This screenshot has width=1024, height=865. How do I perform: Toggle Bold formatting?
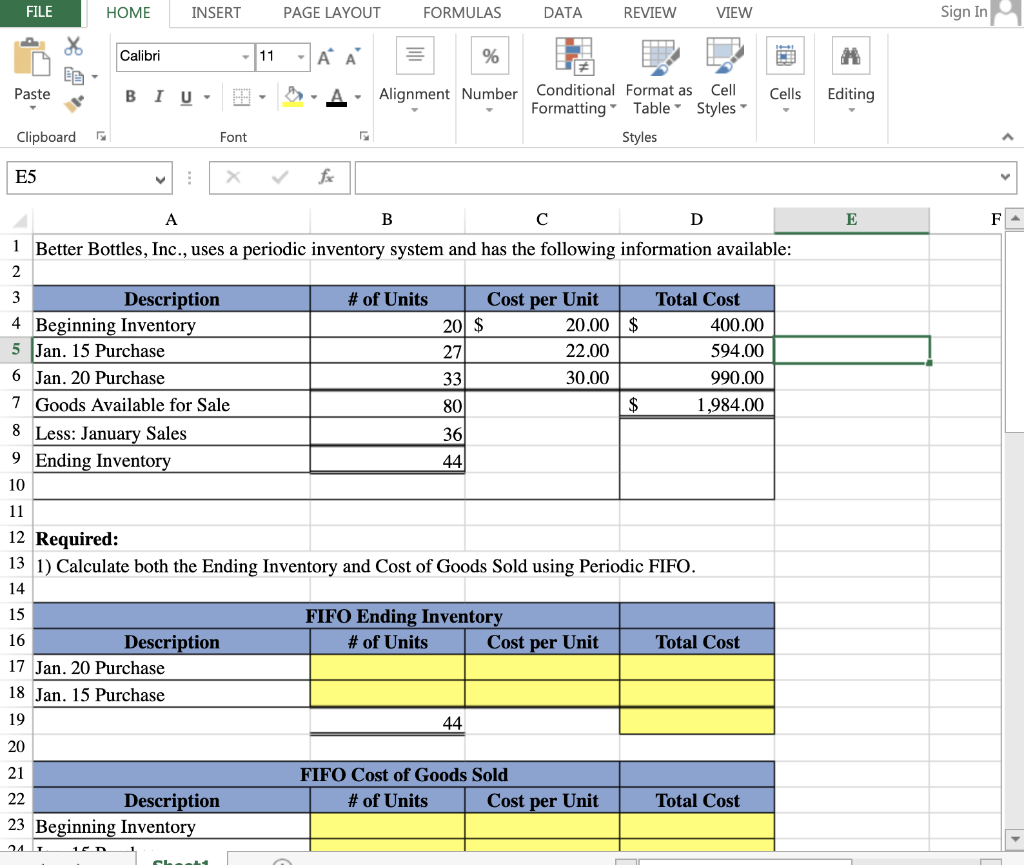[130, 94]
